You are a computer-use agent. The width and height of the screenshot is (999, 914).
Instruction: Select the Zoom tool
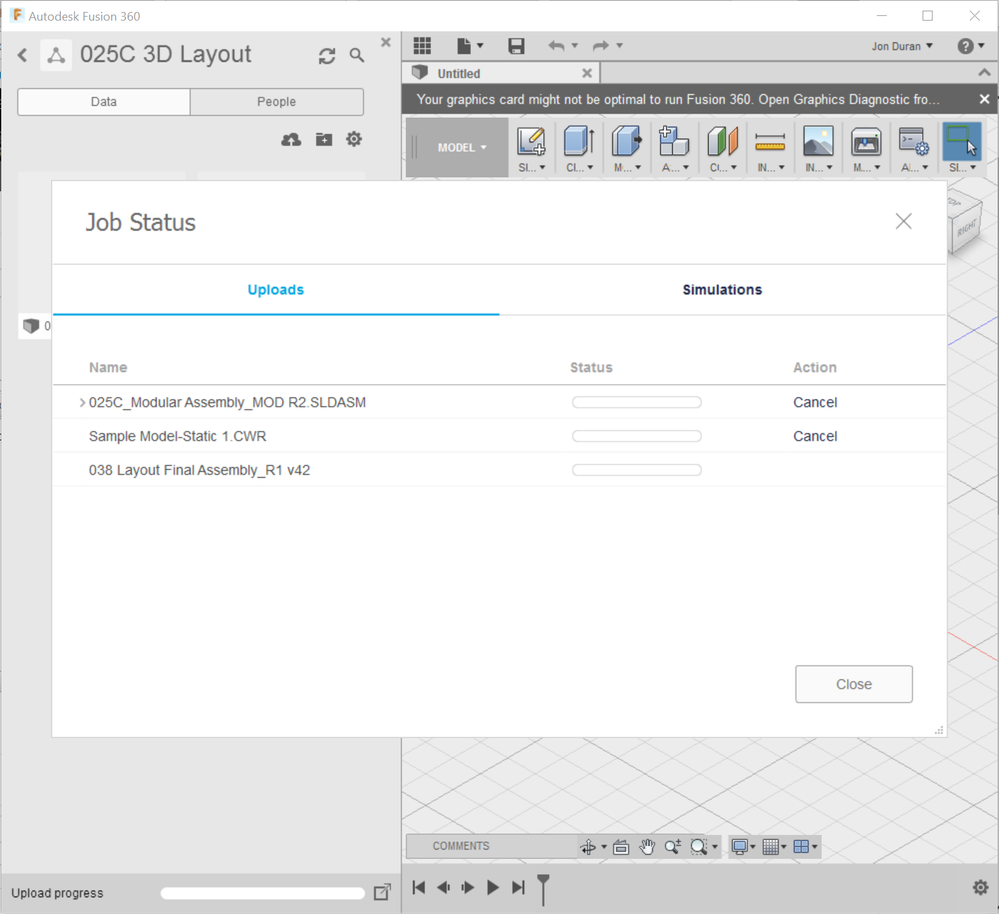click(x=673, y=846)
